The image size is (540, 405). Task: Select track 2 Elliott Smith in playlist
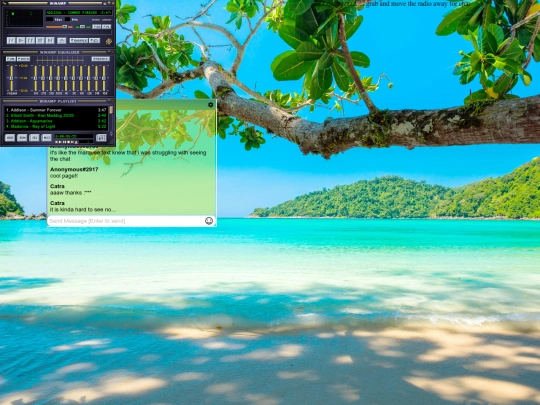tap(56, 115)
